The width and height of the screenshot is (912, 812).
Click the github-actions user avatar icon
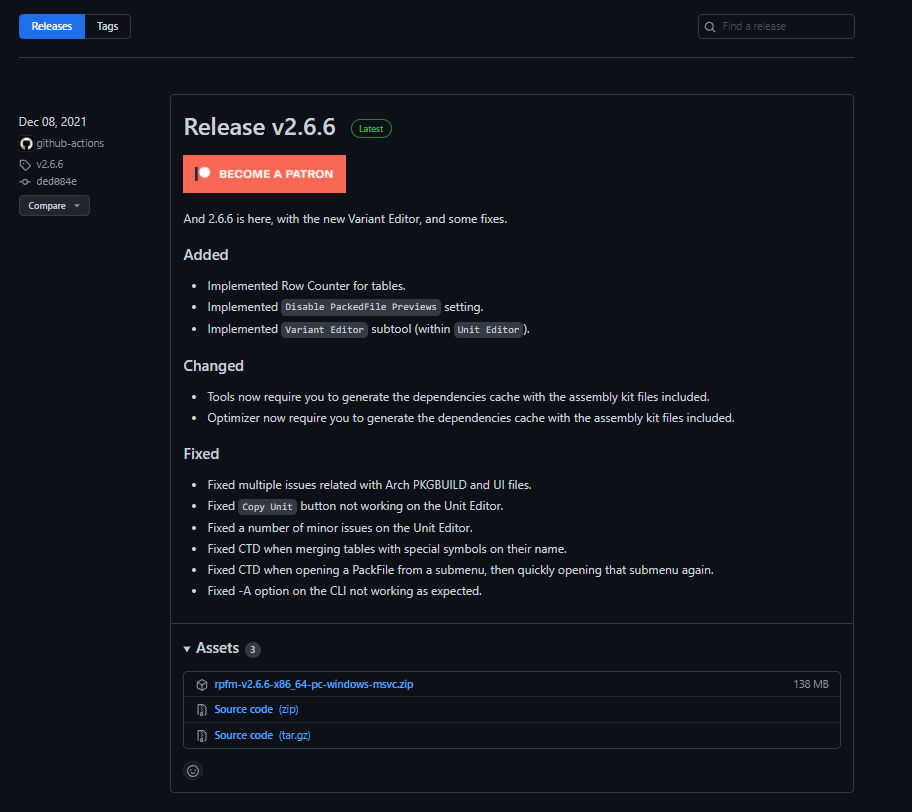26,143
